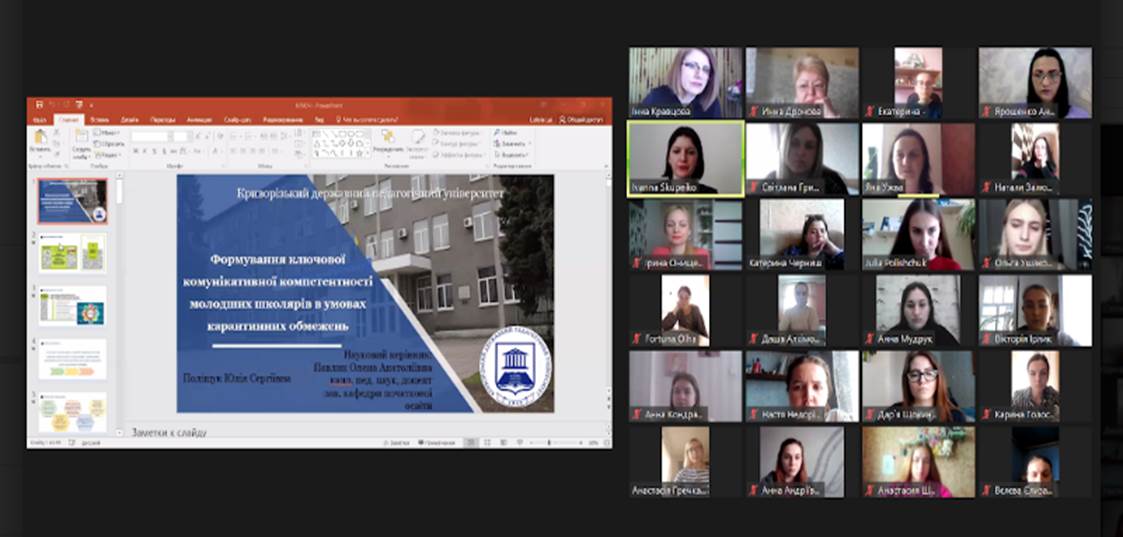The image size is (1123, 537).
Task: Click the Paste icon in the PowerPoint ribbon
Action: (x=40, y=137)
